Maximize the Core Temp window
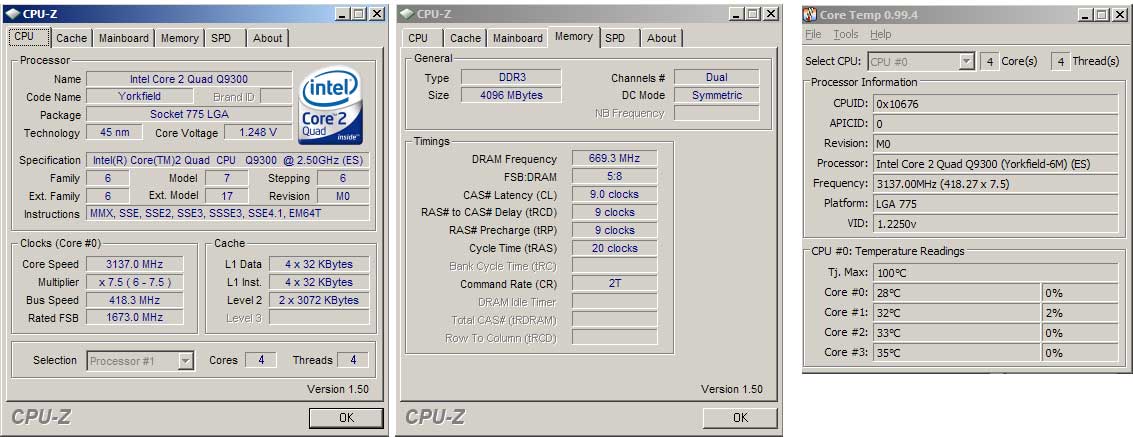 [1101, 14]
